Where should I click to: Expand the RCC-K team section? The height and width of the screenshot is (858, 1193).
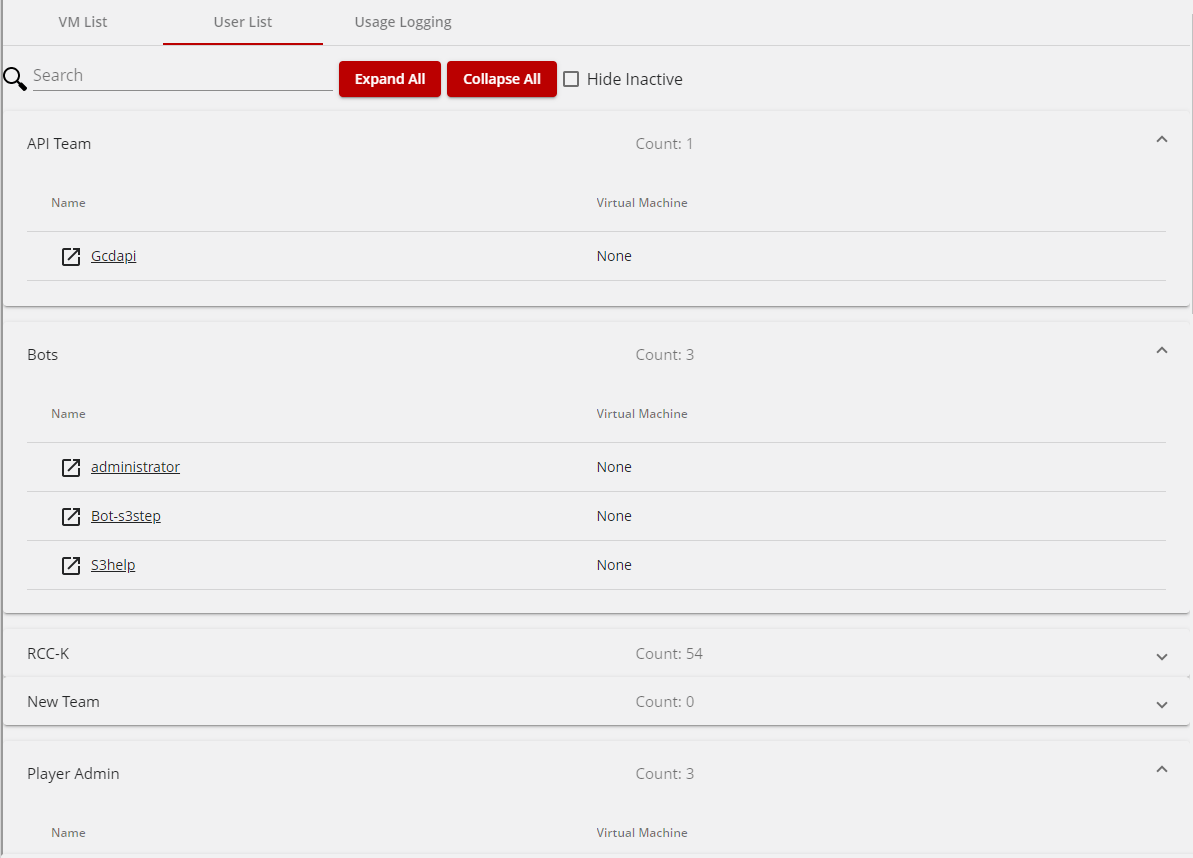tap(1162, 657)
